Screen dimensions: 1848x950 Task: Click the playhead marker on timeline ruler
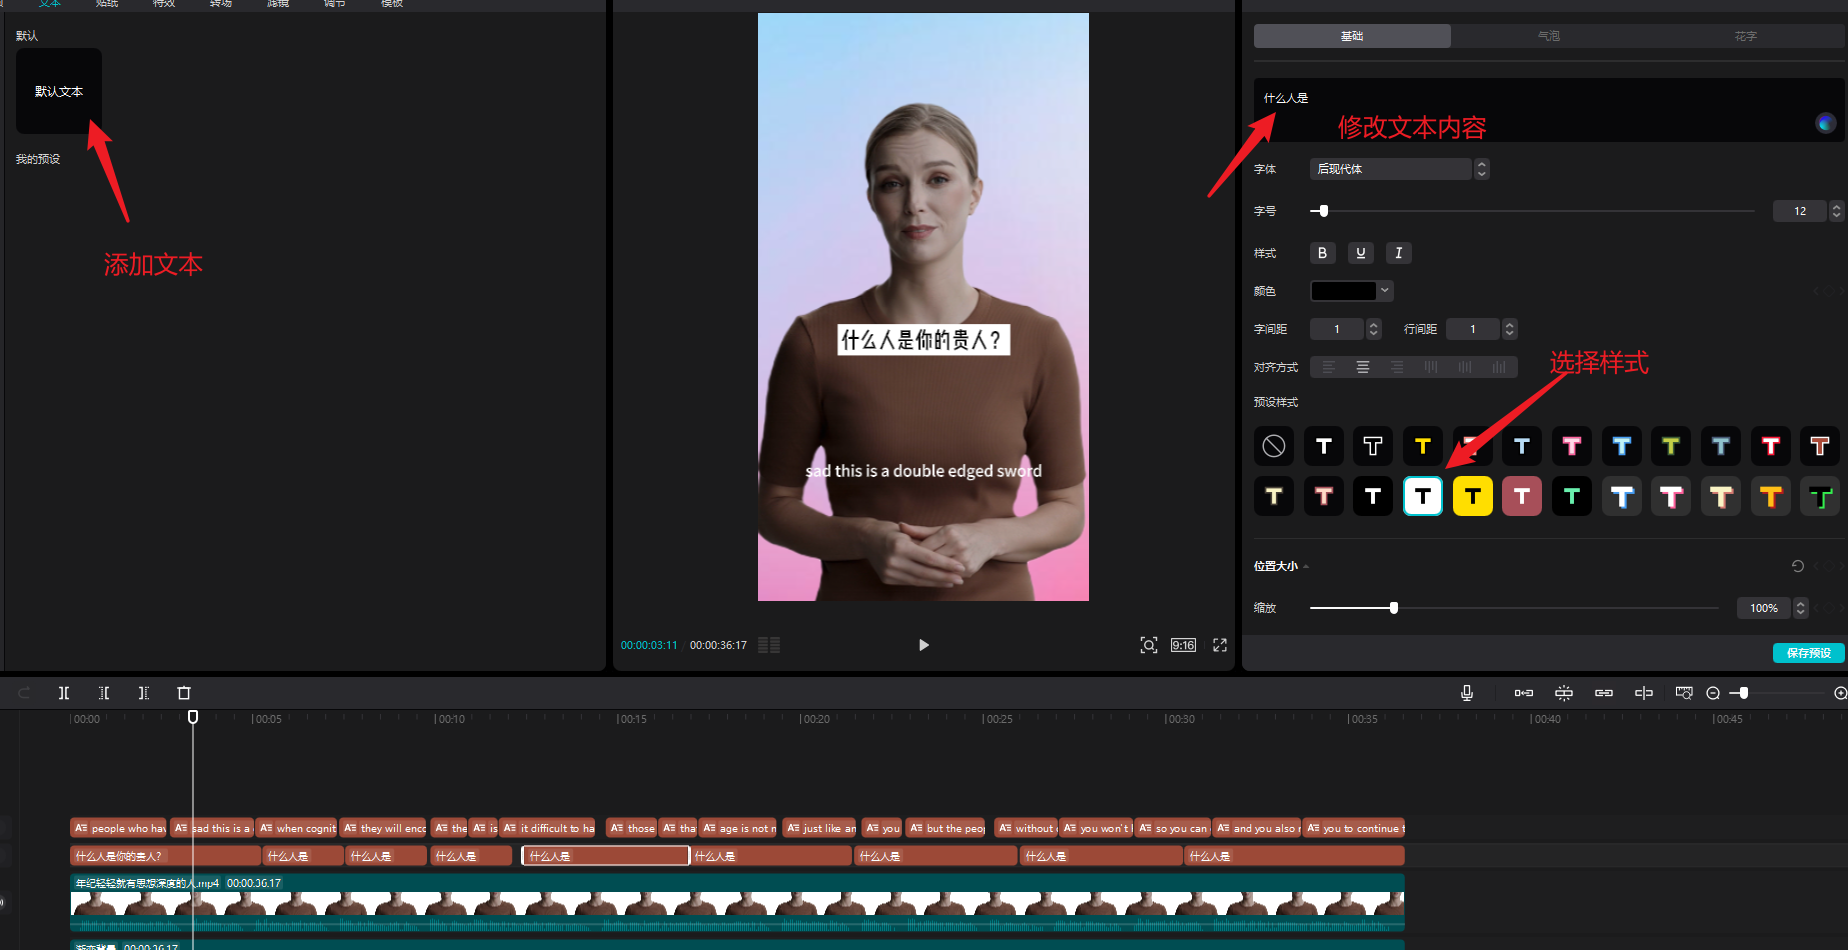pyautogui.click(x=193, y=717)
